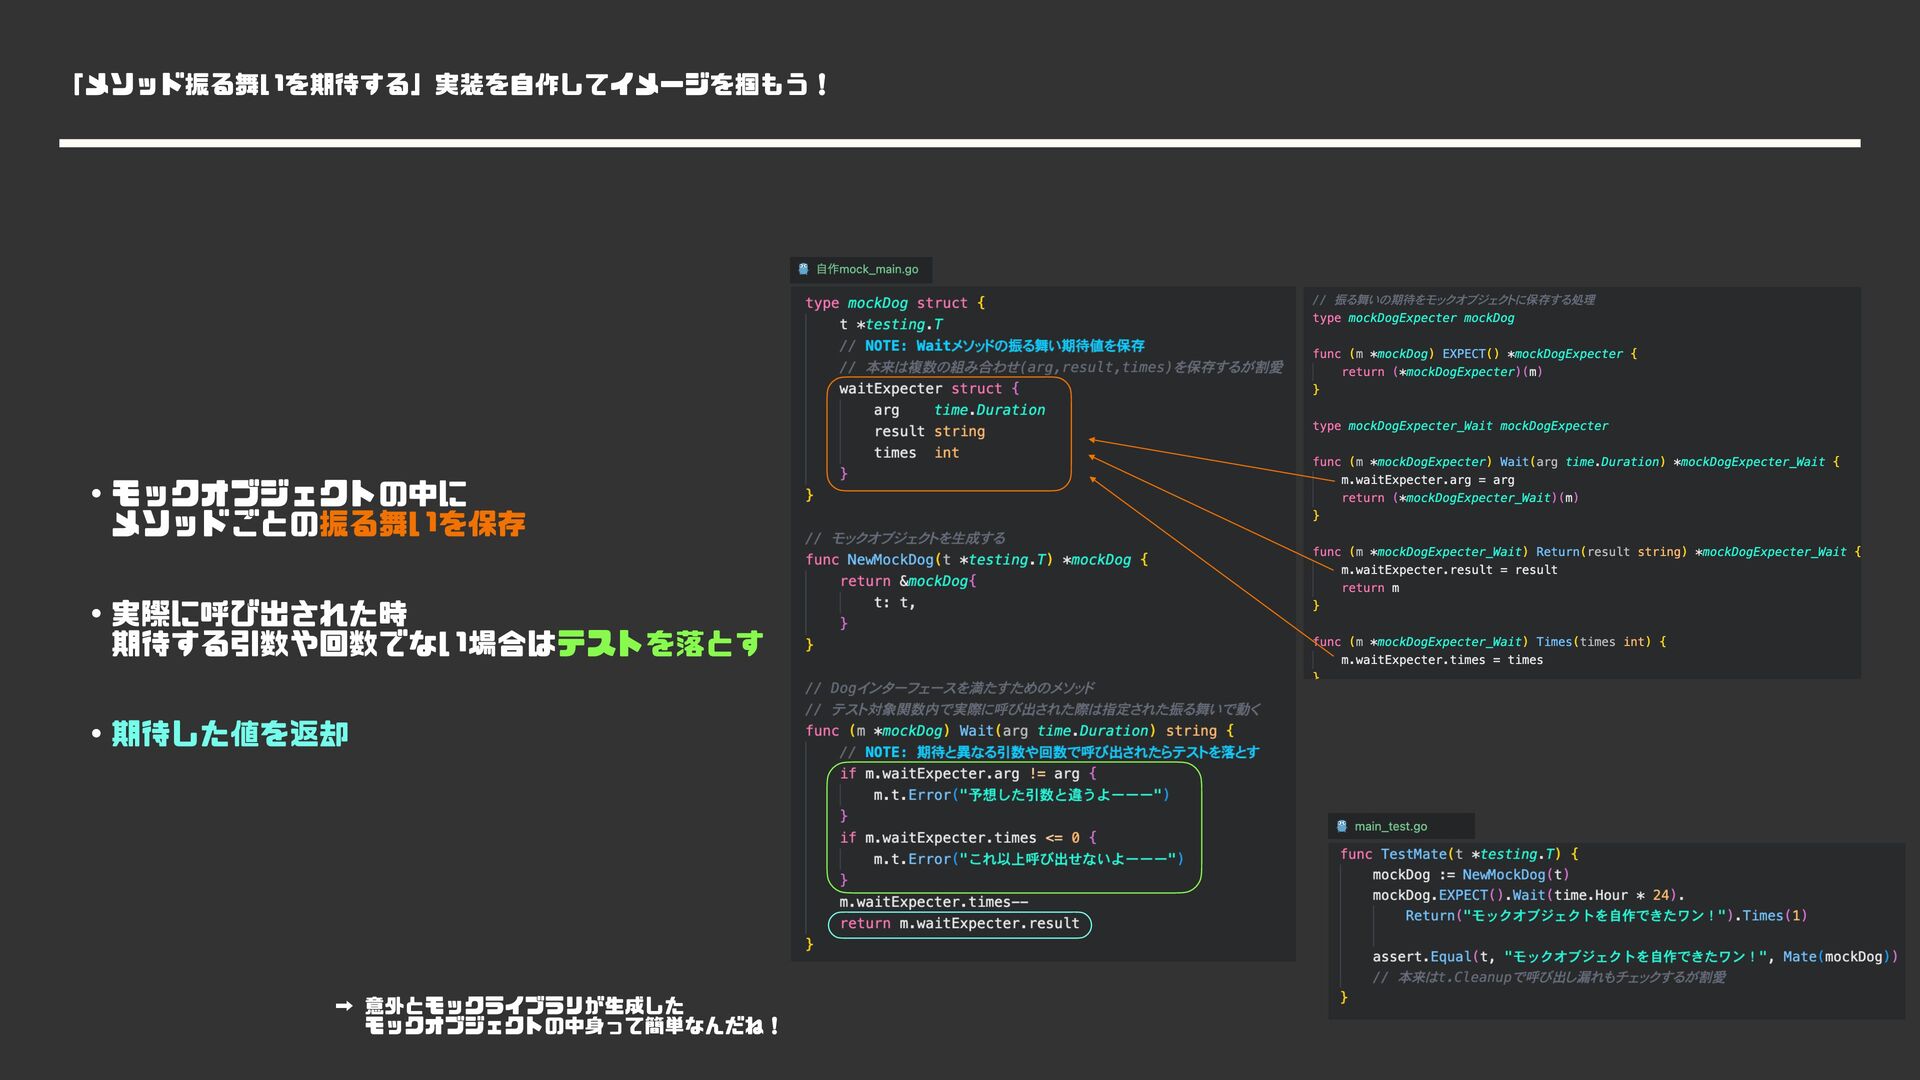Click the green-outlined if-conditions code box
The width and height of the screenshot is (1920, 1080).
click(x=1013, y=827)
